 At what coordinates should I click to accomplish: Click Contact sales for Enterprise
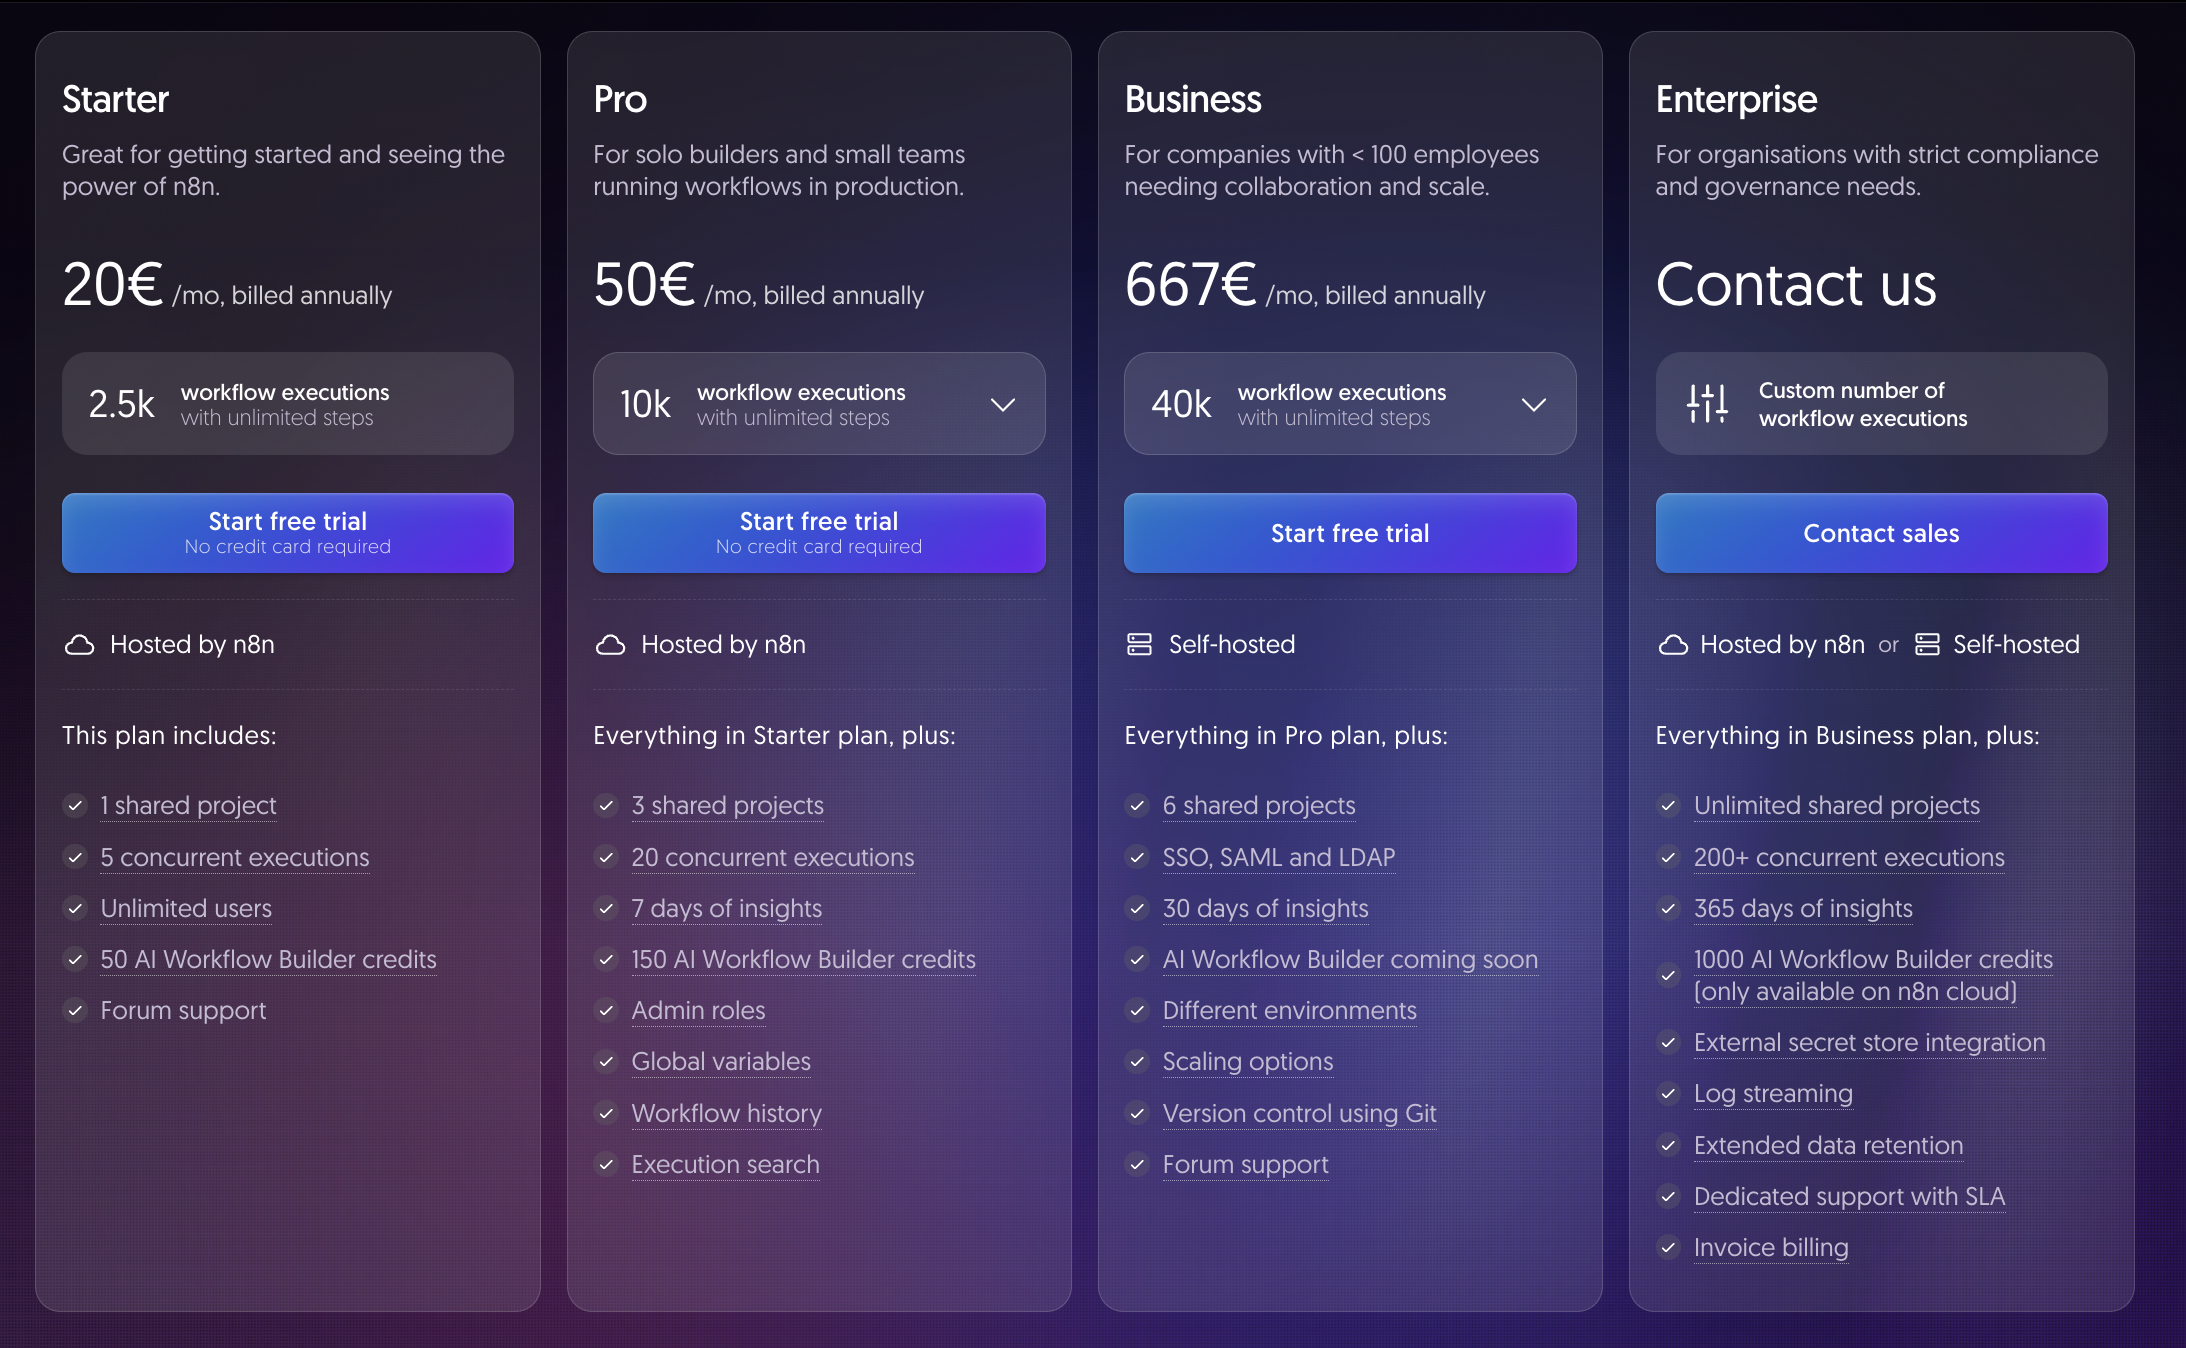click(x=1880, y=533)
